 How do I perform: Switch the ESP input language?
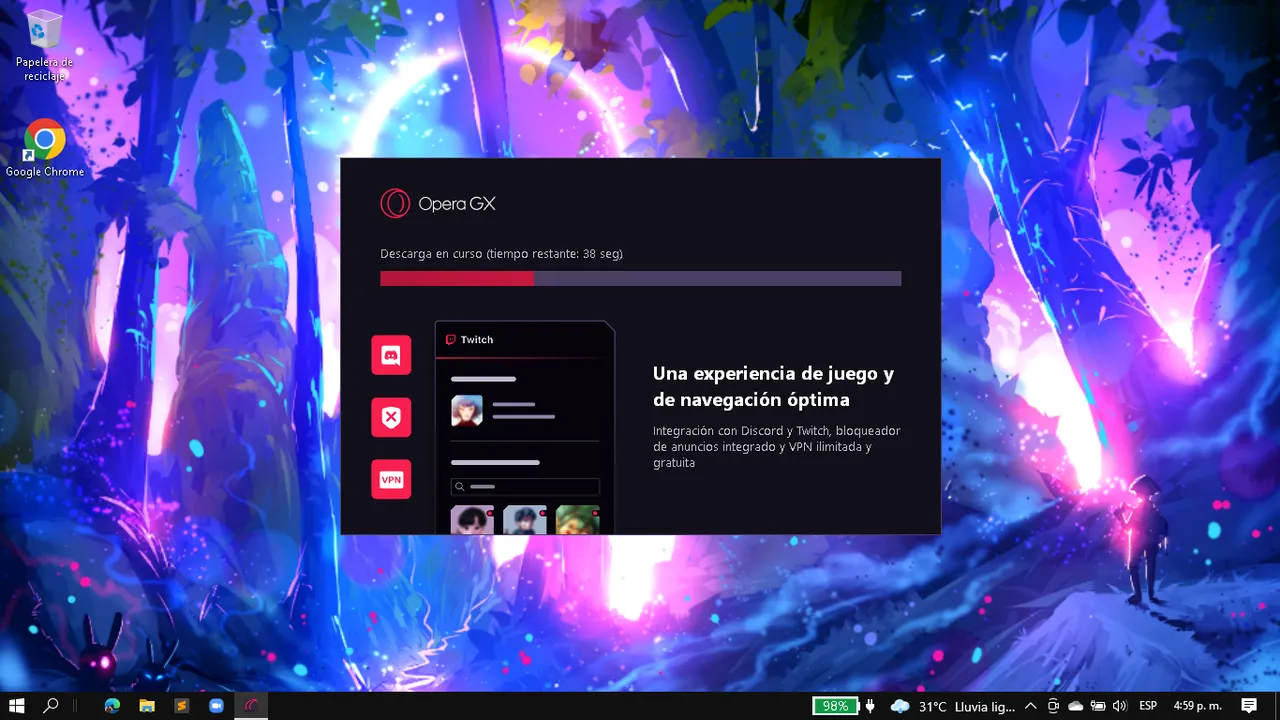(x=1148, y=706)
